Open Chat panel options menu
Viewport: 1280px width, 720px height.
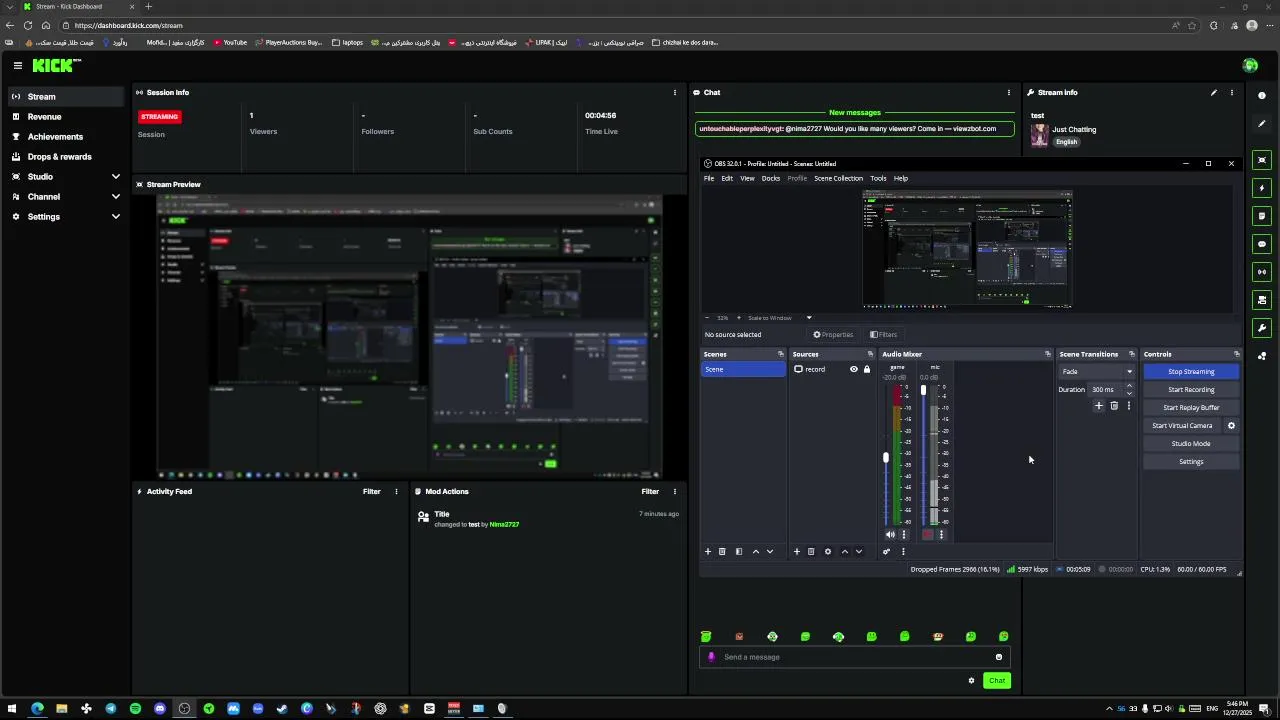click(x=1008, y=92)
